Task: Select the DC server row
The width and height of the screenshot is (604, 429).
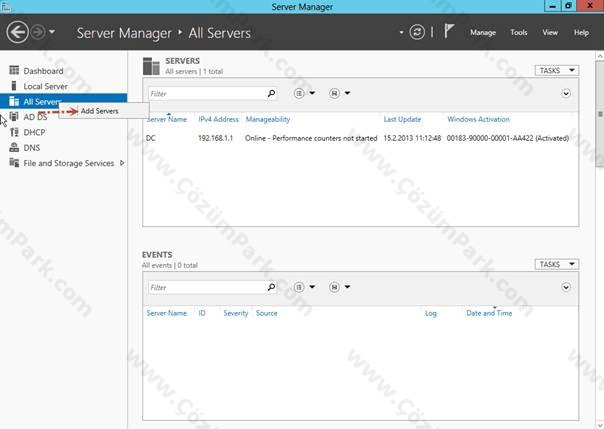Action: [x=361, y=138]
